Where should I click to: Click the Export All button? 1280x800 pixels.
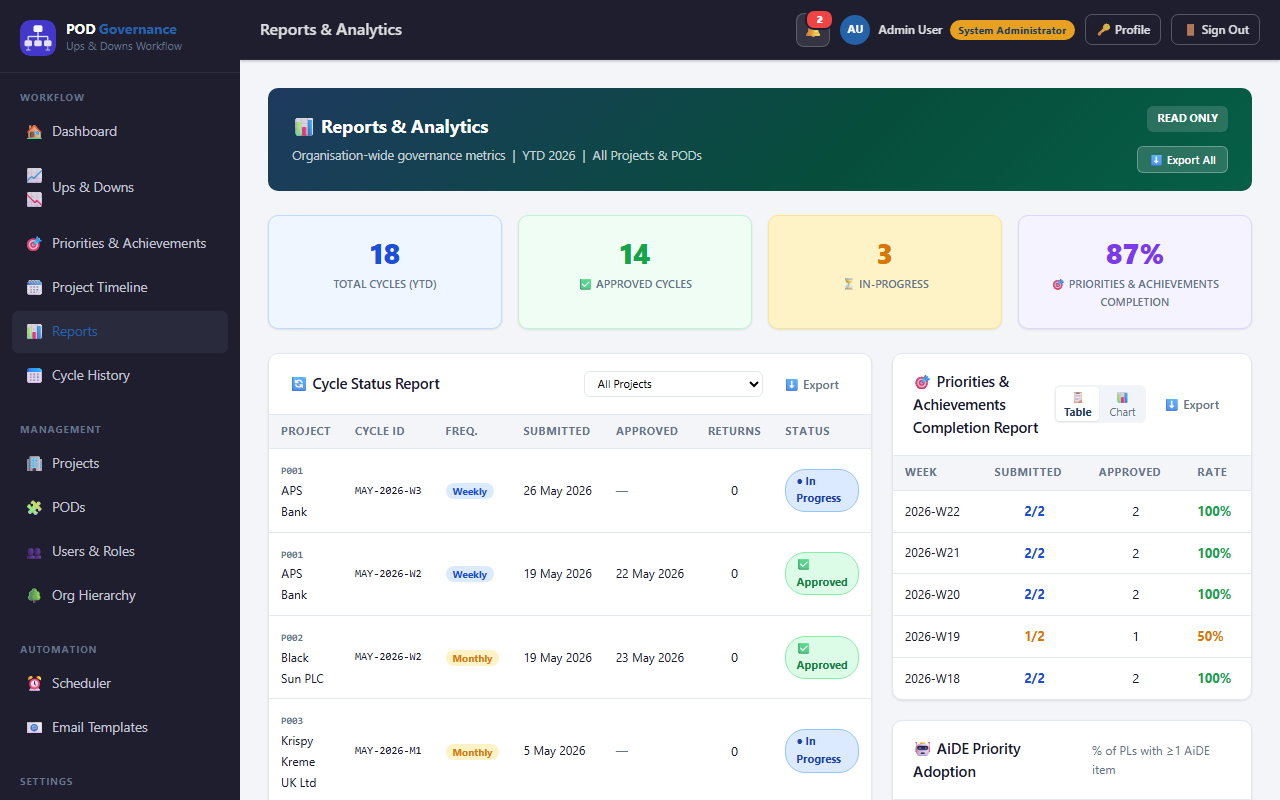pos(1182,160)
